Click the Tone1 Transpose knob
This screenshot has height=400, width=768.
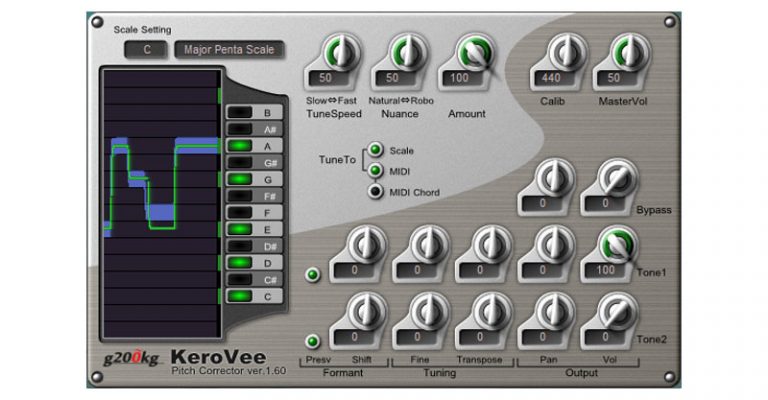pyautogui.click(x=492, y=245)
